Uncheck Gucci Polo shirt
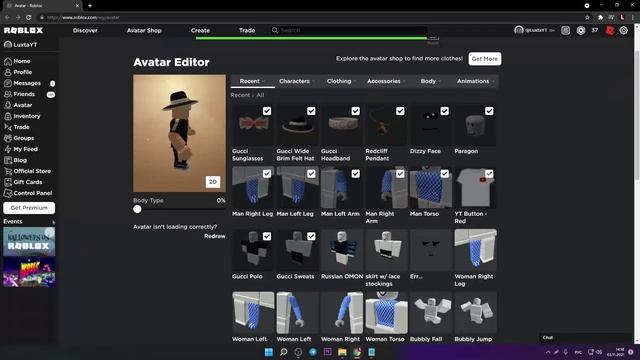The image size is (640, 360). tap(267, 236)
